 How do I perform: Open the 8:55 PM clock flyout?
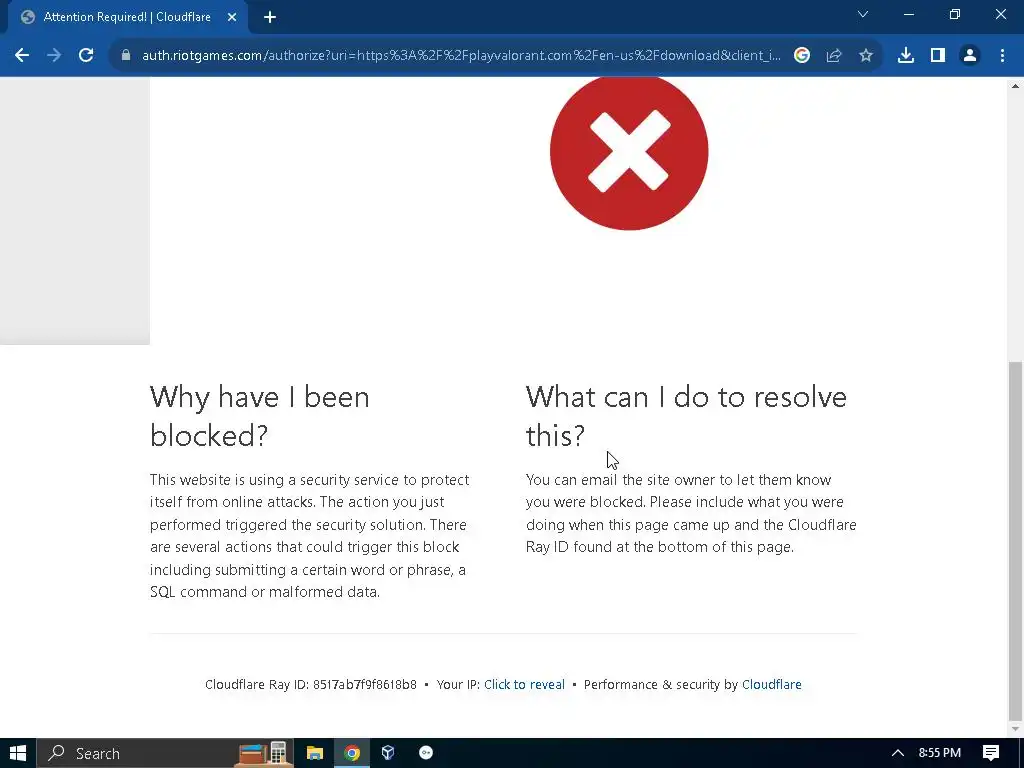coord(940,753)
